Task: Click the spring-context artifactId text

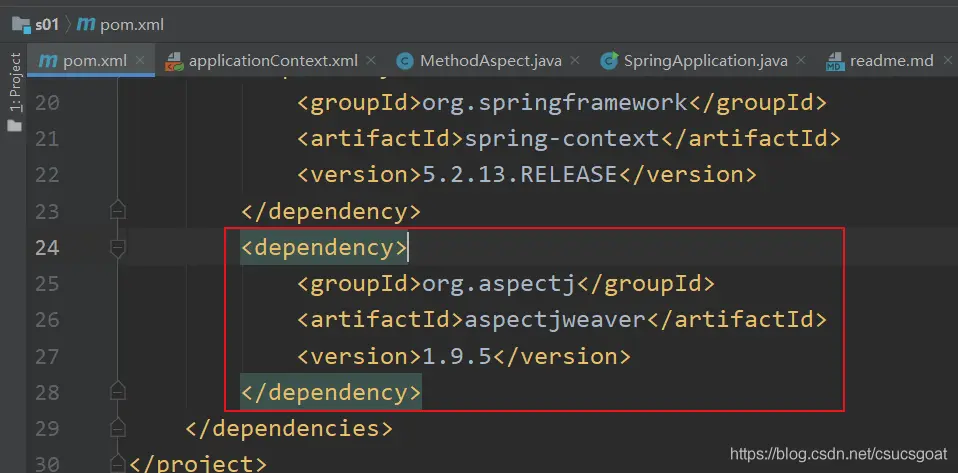Action: 562,139
